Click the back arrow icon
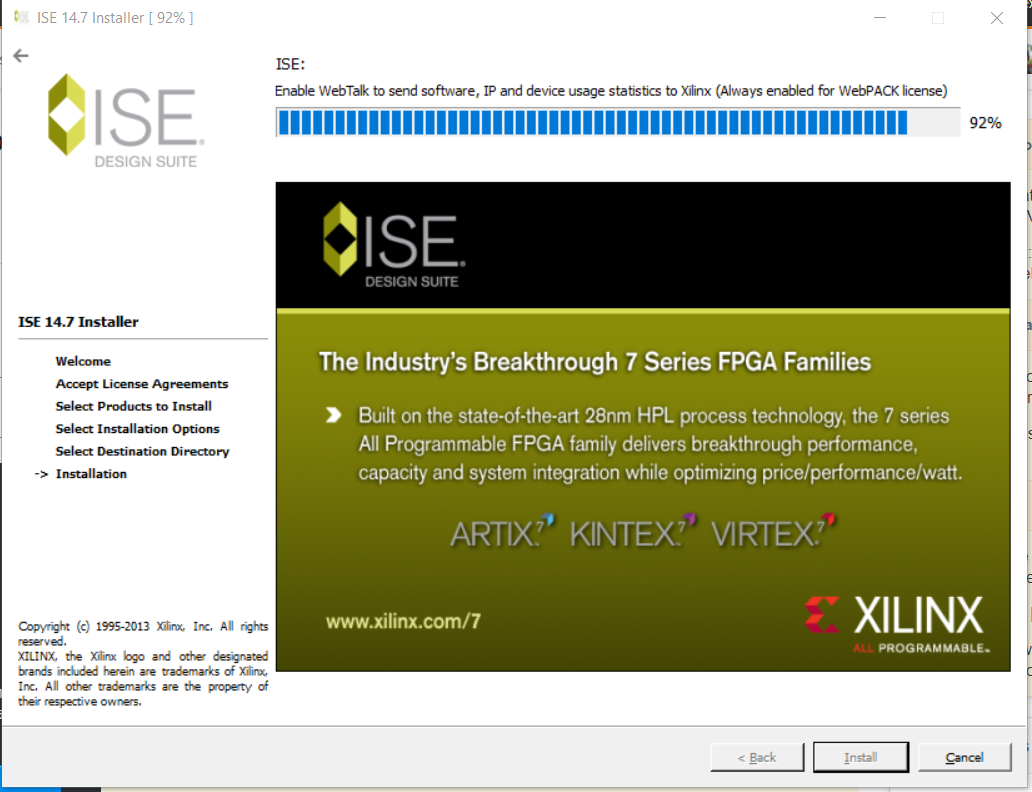The width and height of the screenshot is (1032, 792). click(x=21, y=56)
